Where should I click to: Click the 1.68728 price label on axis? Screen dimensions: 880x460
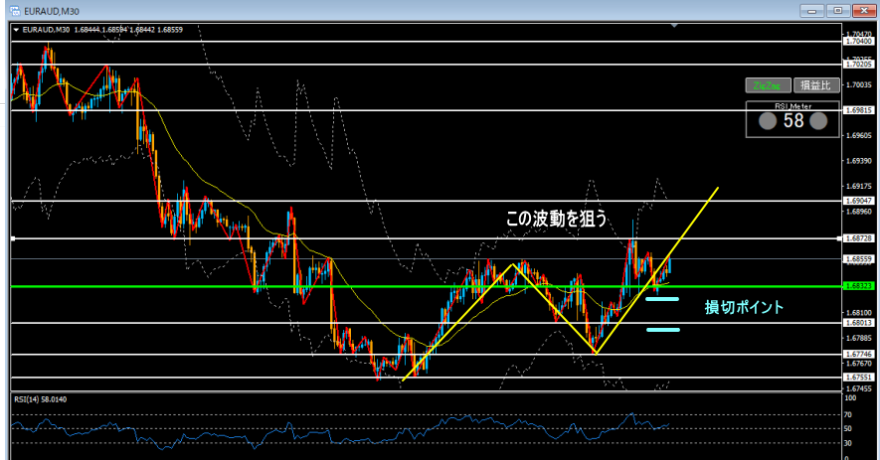(x=858, y=239)
